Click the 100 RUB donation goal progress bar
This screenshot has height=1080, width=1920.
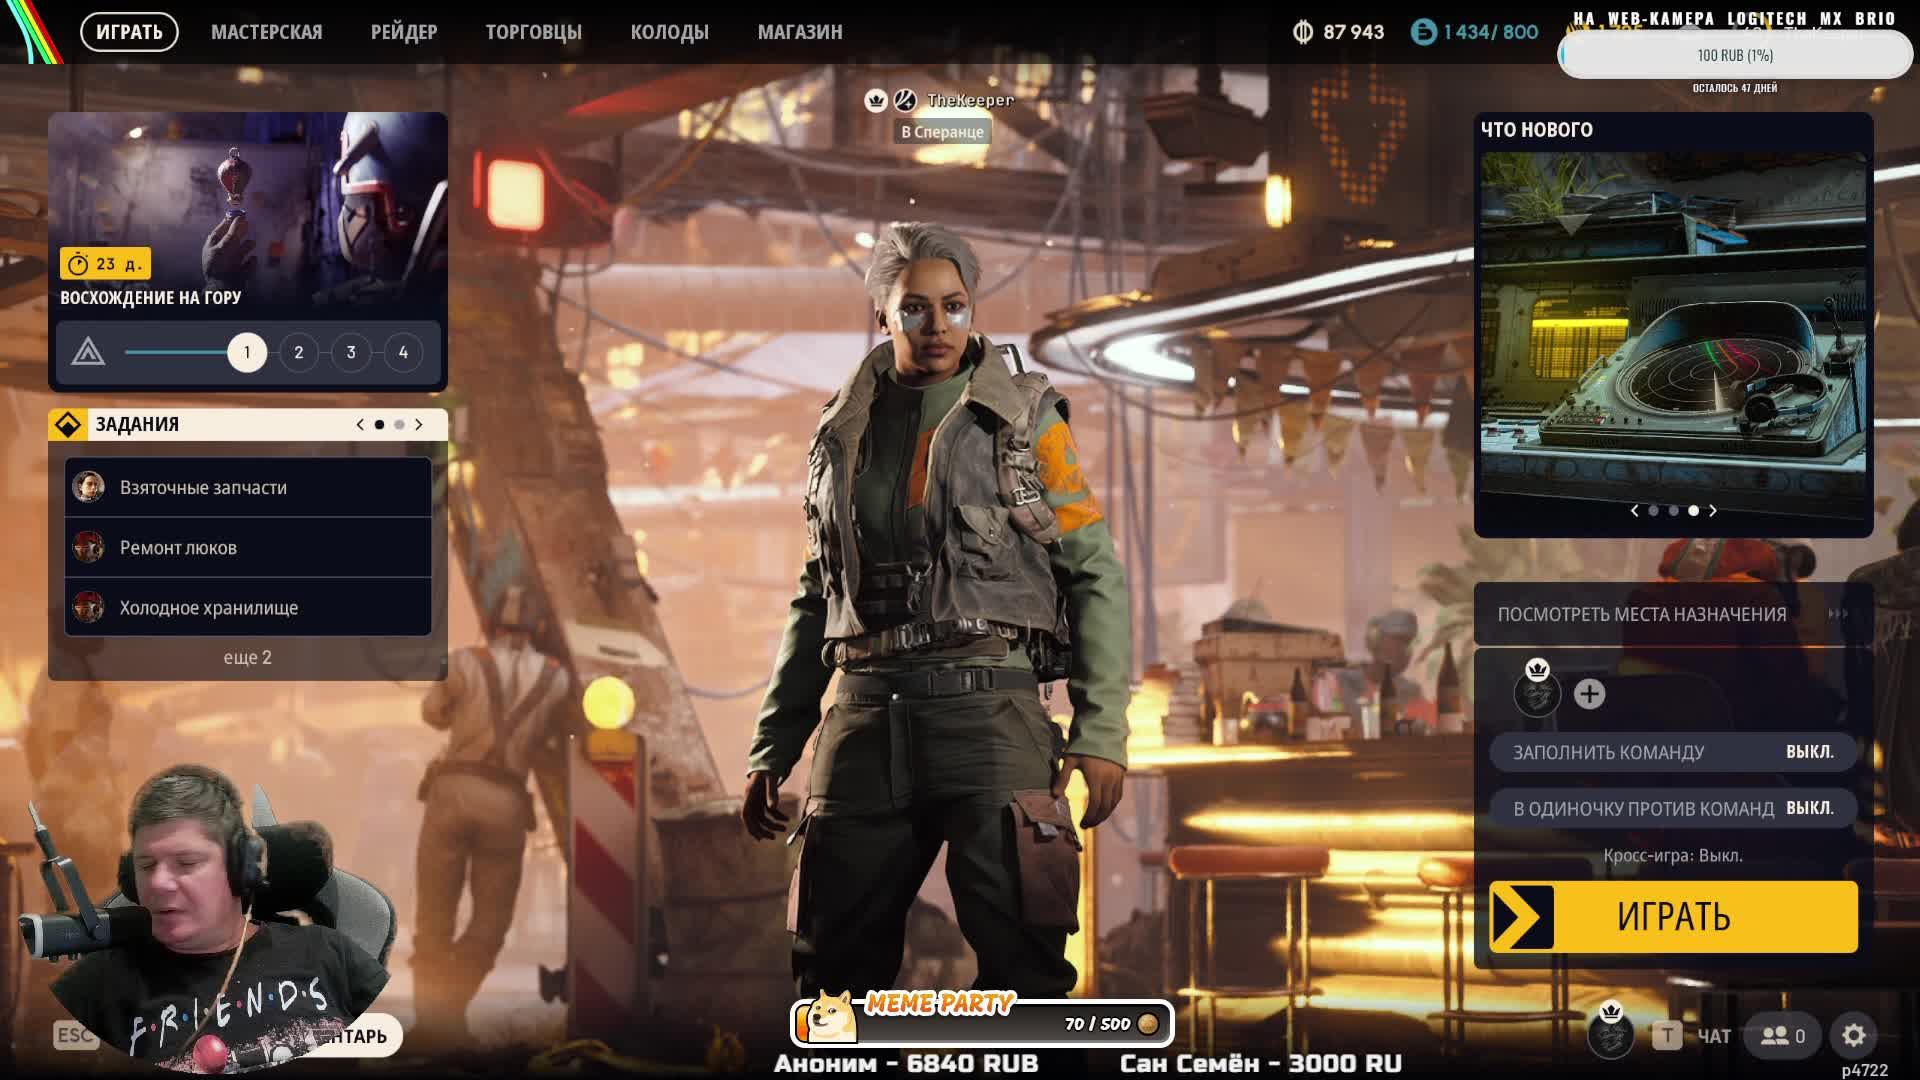click(1735, 55)
